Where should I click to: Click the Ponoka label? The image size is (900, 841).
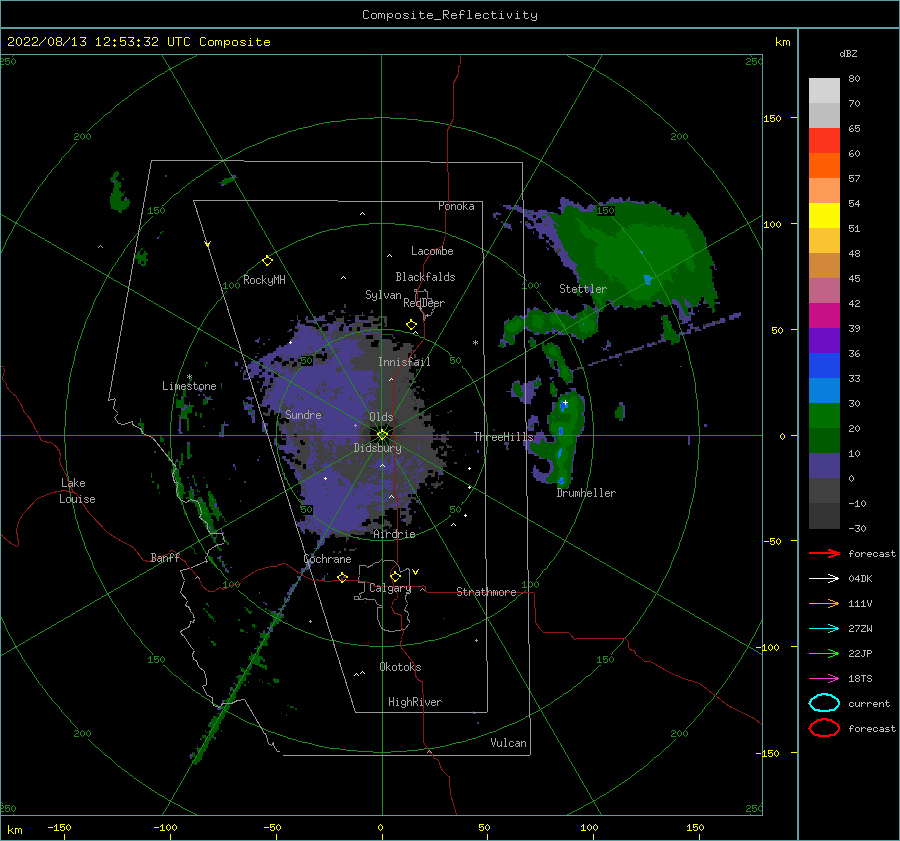[456, 206]
